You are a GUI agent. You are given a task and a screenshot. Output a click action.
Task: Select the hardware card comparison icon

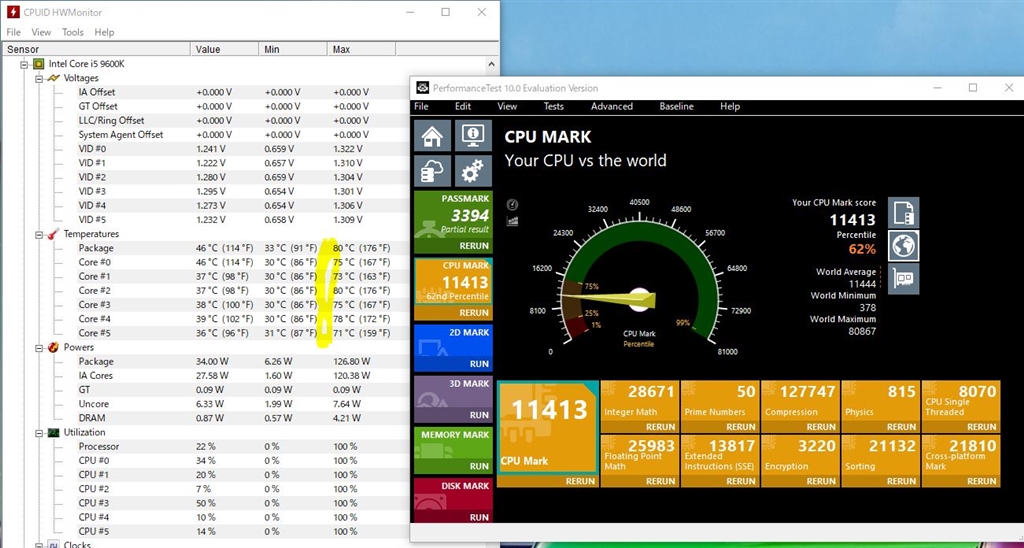point(904,279)
